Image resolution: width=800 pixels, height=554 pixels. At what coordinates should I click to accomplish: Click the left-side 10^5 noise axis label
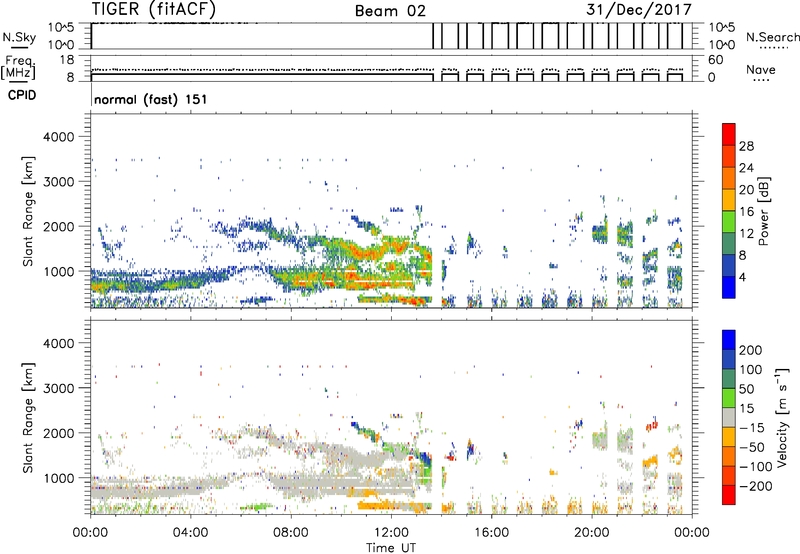coord(62,27)
